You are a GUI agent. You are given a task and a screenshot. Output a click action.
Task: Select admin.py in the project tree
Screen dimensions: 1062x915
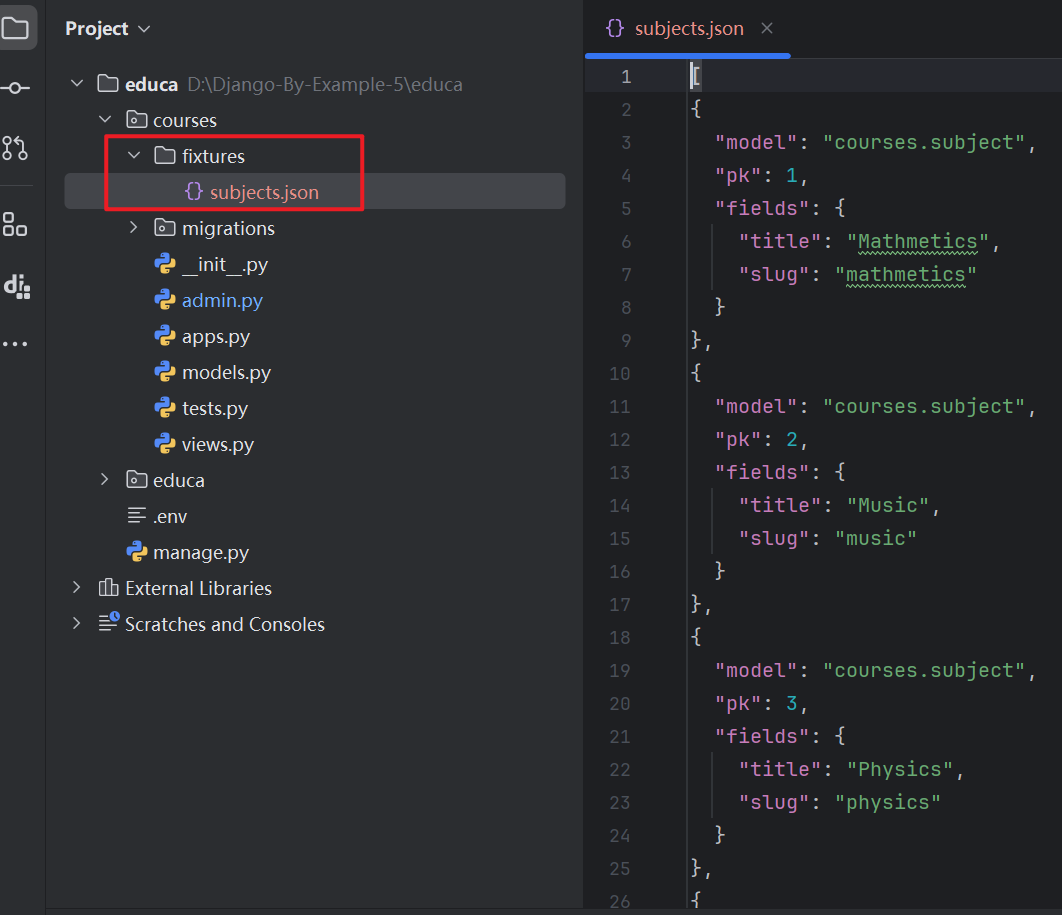(222, 300)
